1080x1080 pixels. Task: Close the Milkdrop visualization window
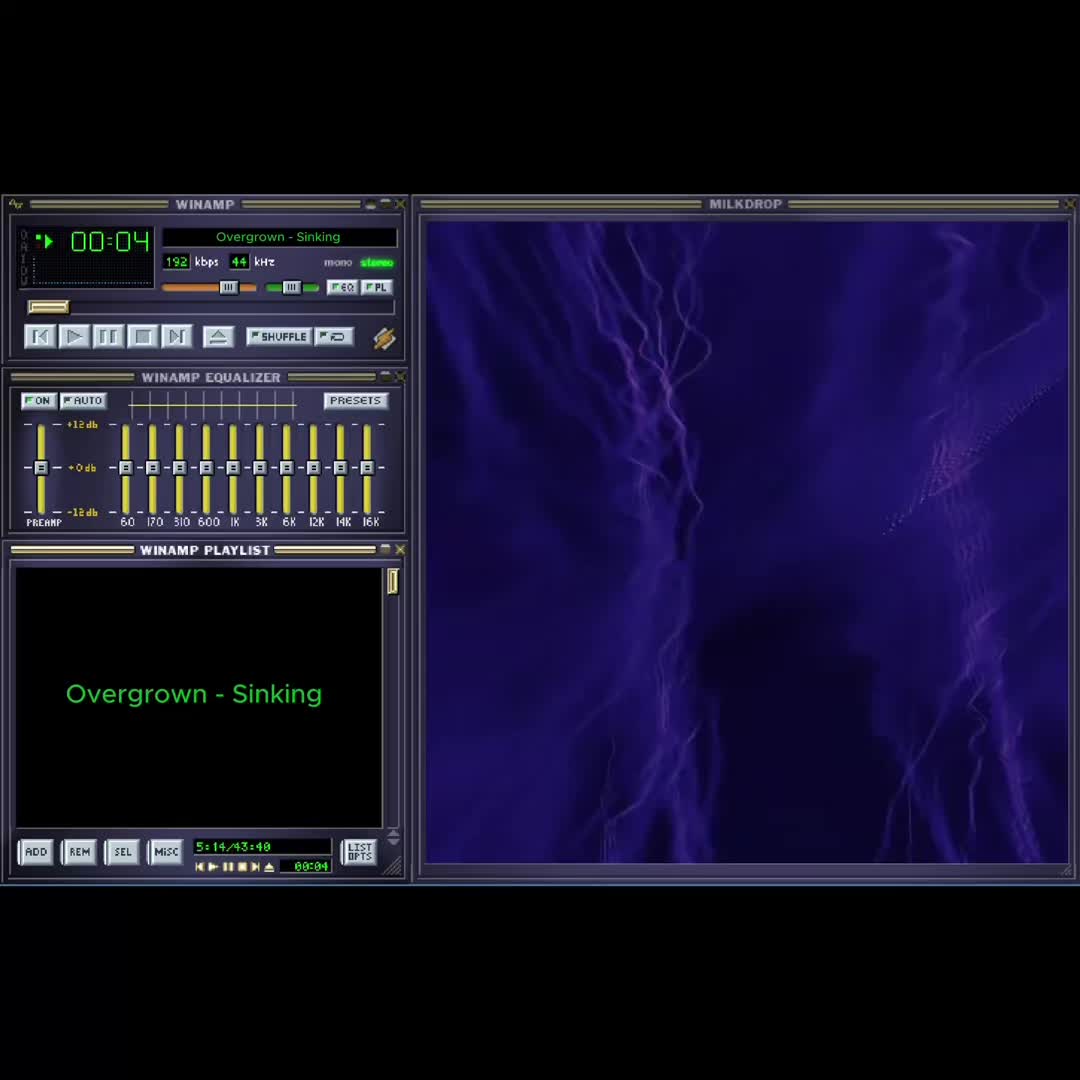[1070, 204]
